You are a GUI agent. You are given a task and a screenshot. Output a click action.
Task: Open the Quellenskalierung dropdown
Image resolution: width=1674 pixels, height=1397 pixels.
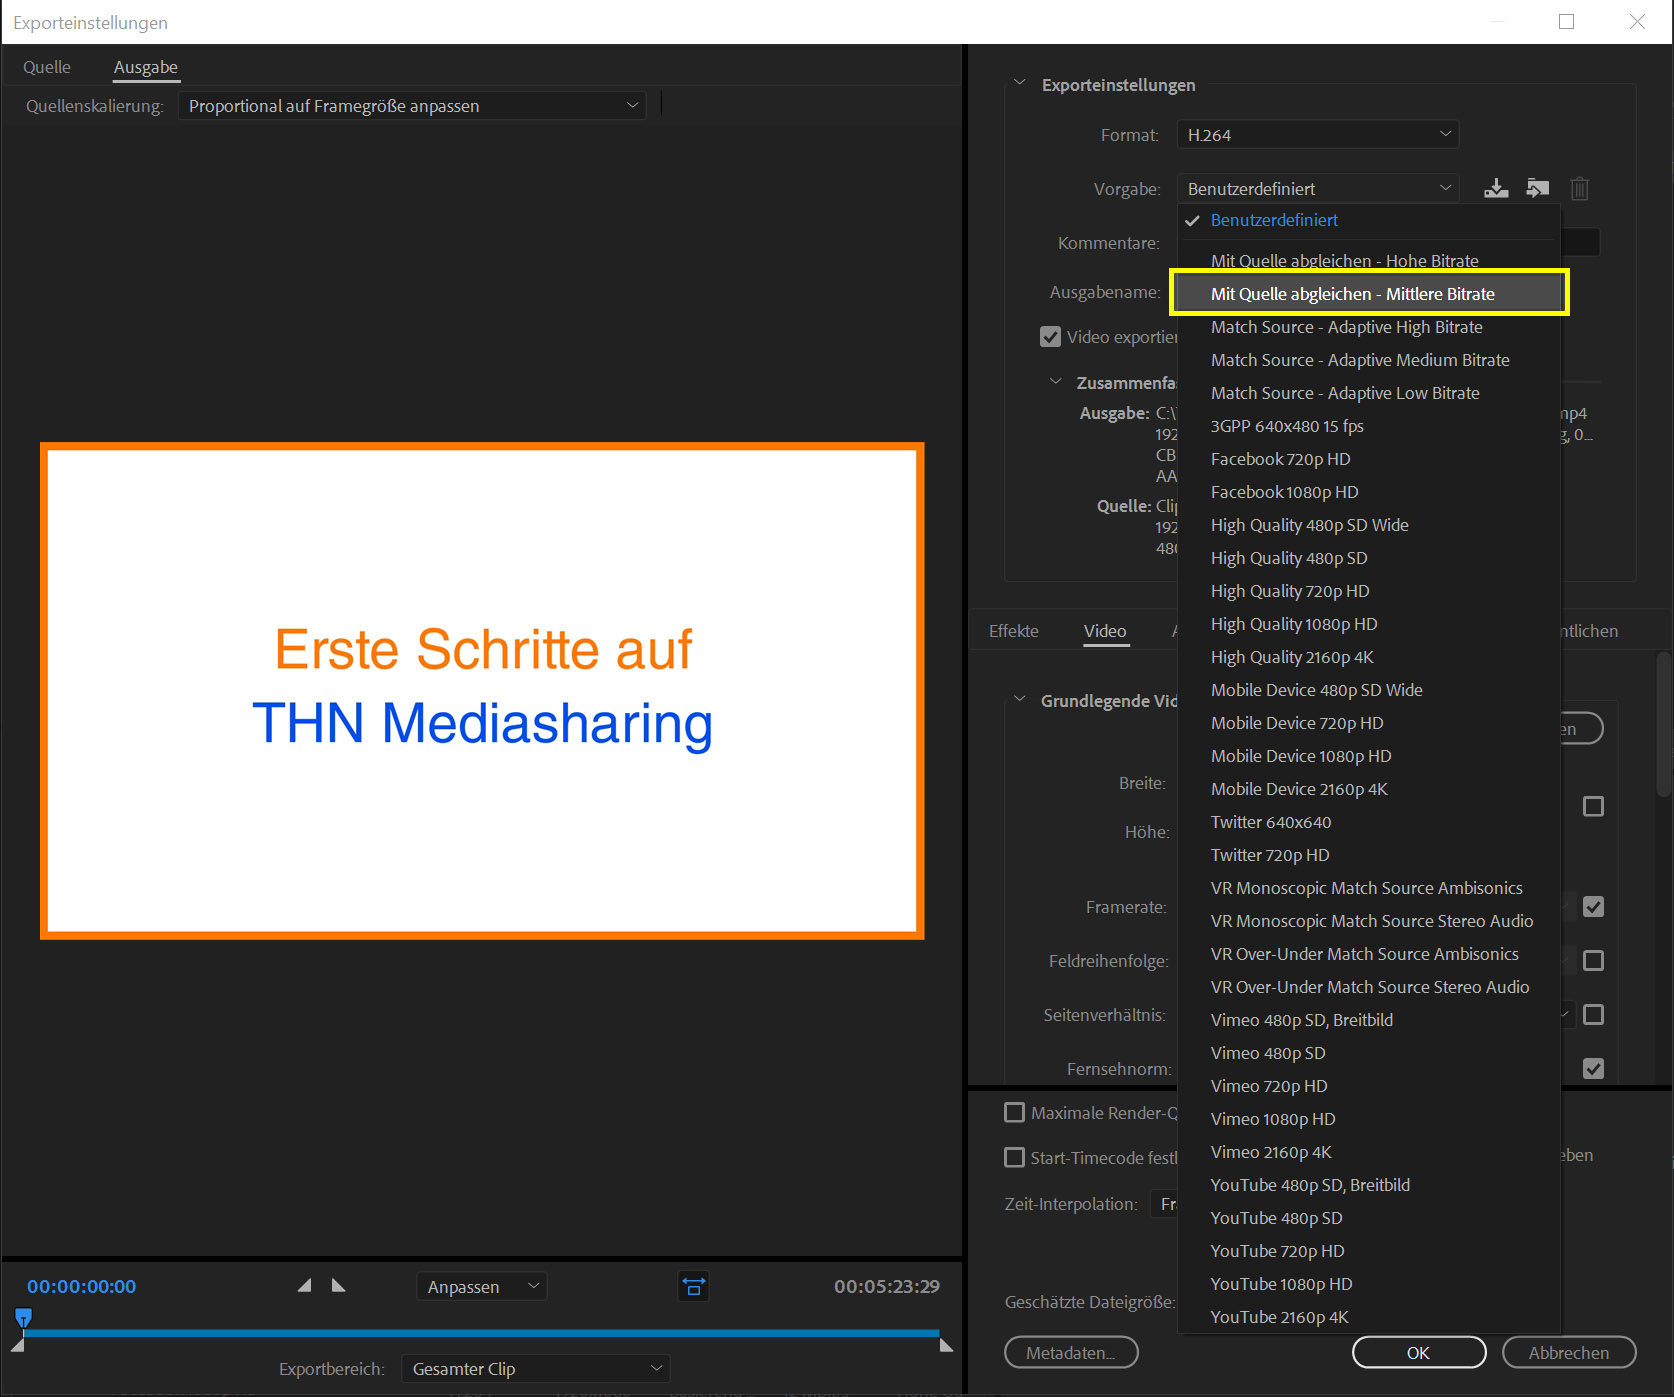(412, 106)
